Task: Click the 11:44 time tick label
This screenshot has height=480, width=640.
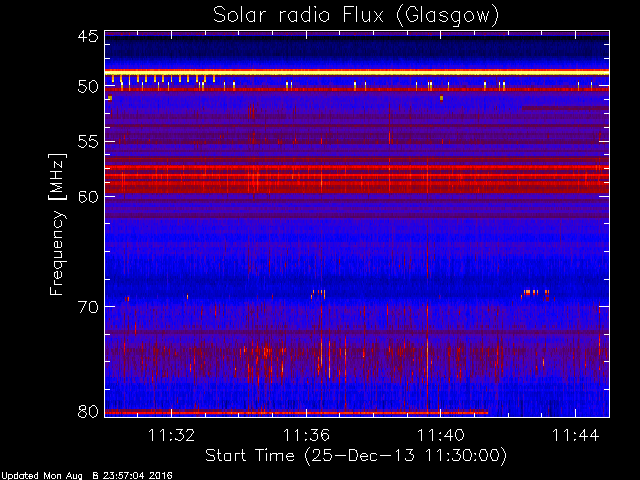Action: (576, 435)
